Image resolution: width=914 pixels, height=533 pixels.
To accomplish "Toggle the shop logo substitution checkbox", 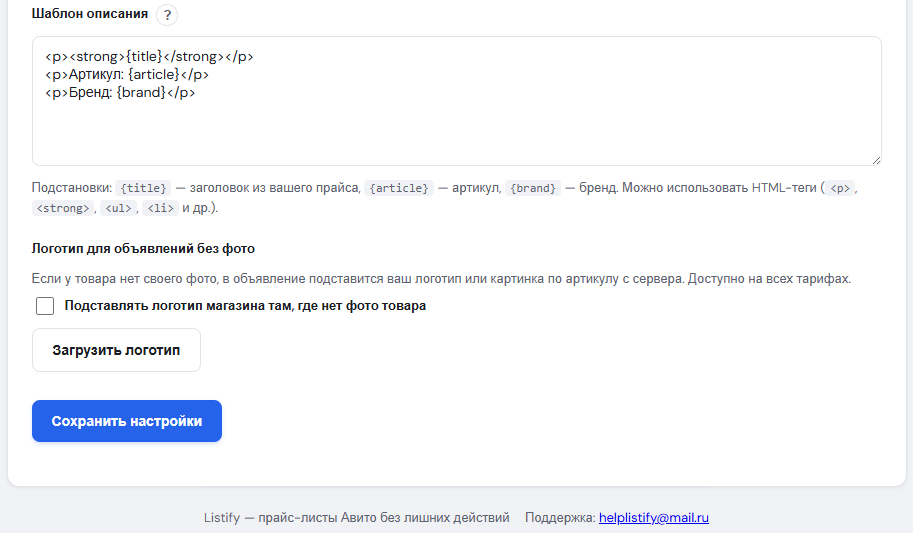I will (45, 306).
